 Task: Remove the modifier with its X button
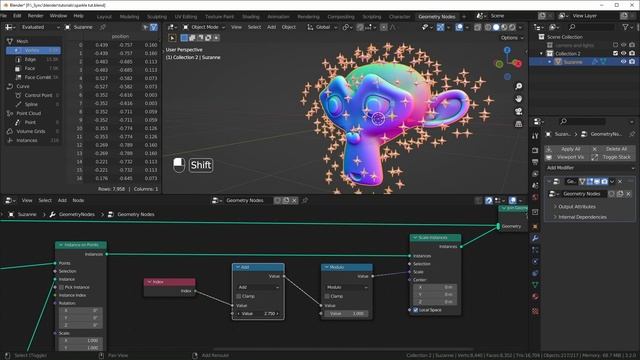tap(620, 181)
